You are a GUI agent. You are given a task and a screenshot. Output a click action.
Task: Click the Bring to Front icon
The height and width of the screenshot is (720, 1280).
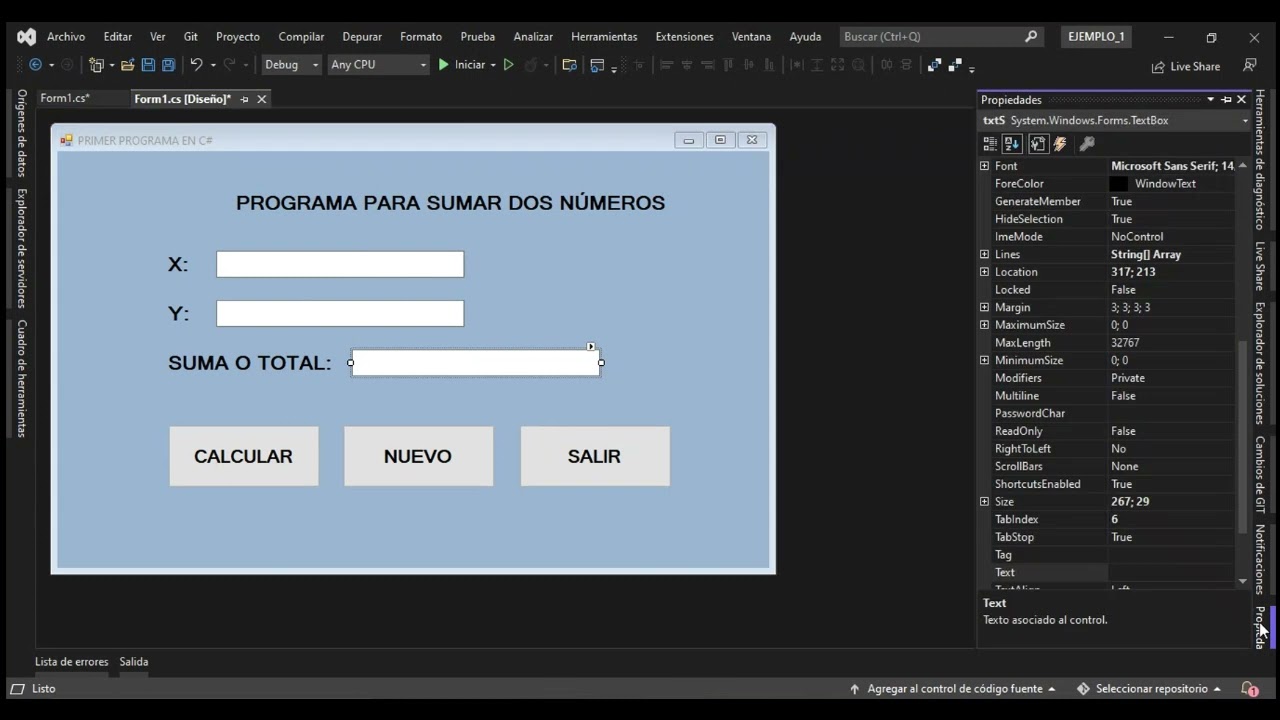click(934, 65)
